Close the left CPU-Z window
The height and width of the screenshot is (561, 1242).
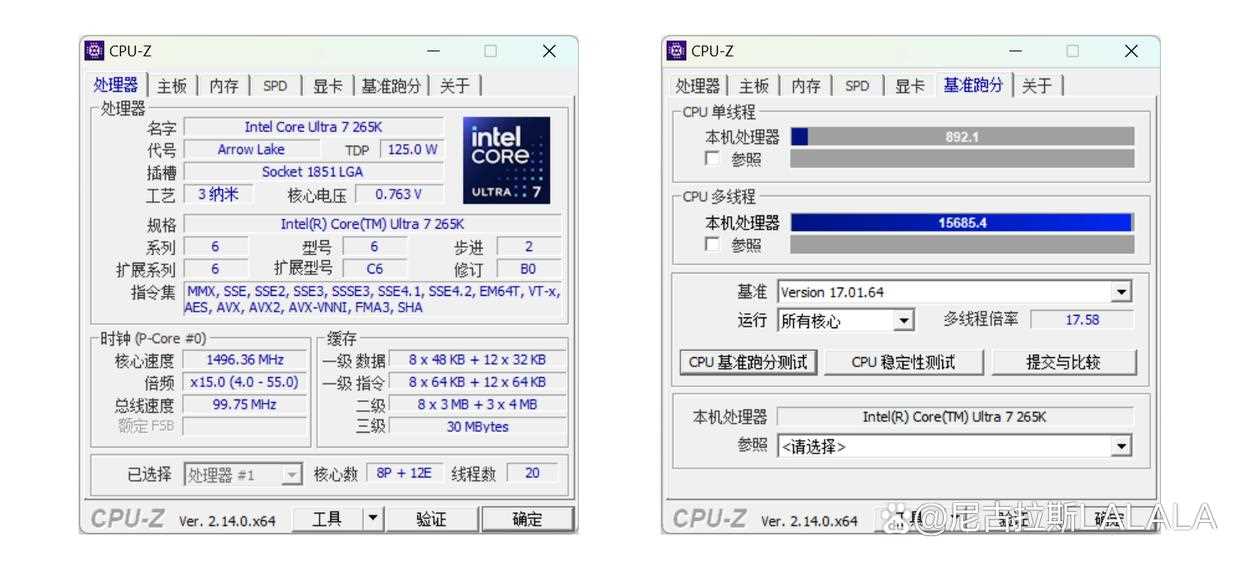[x=549, y=51]
